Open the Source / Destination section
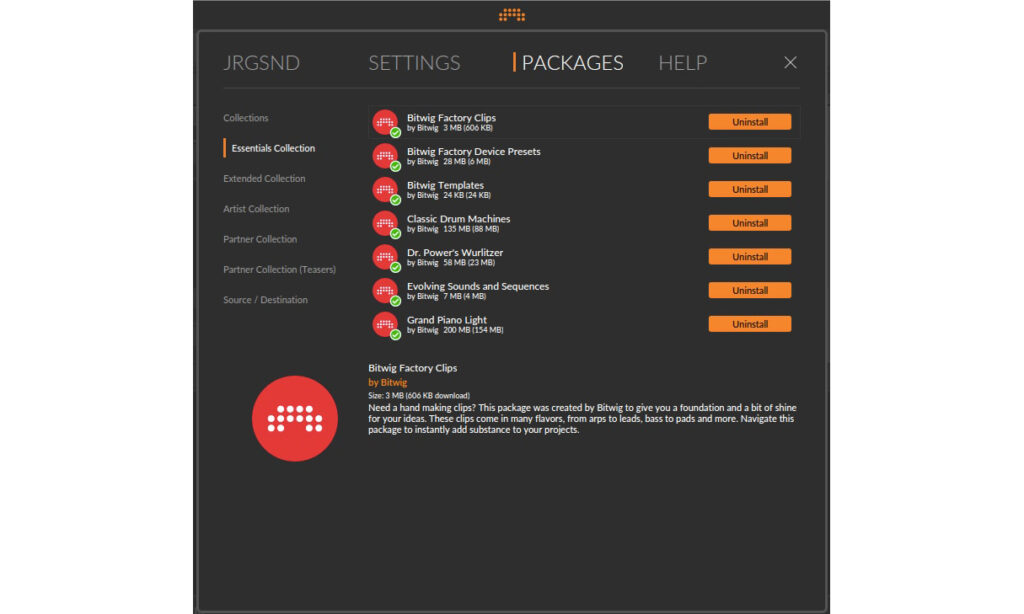This screenshot has height=614, width=1024. point(265,300)
